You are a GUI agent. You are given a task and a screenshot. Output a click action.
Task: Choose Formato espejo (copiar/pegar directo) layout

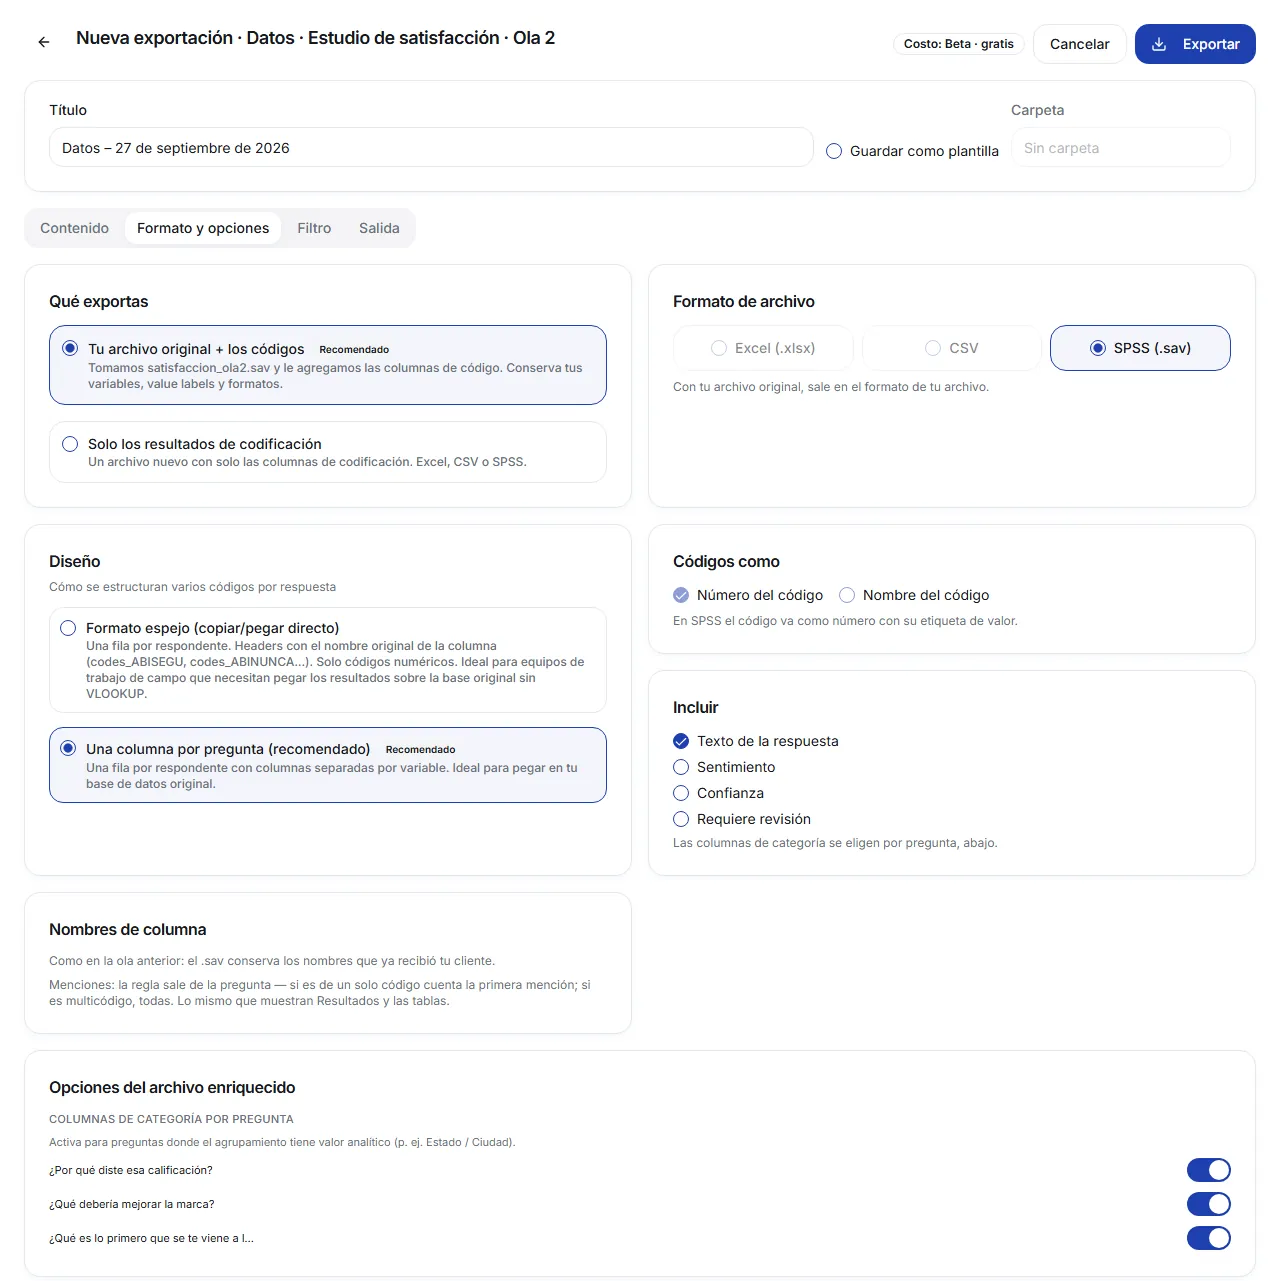click(328, 660)
